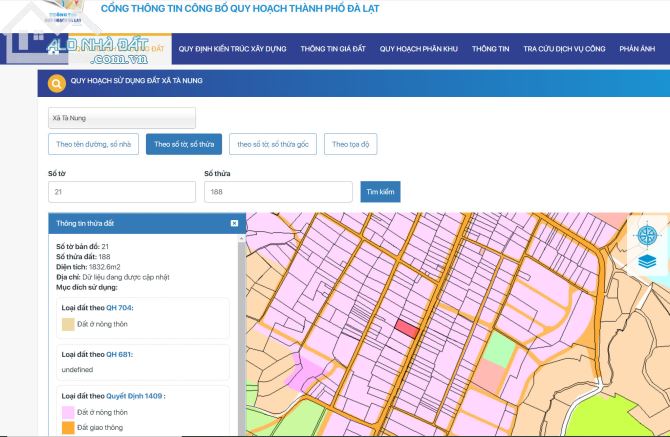
Task: Switch to theo số tờ, số thửa gốc
Action: point(273,145)
